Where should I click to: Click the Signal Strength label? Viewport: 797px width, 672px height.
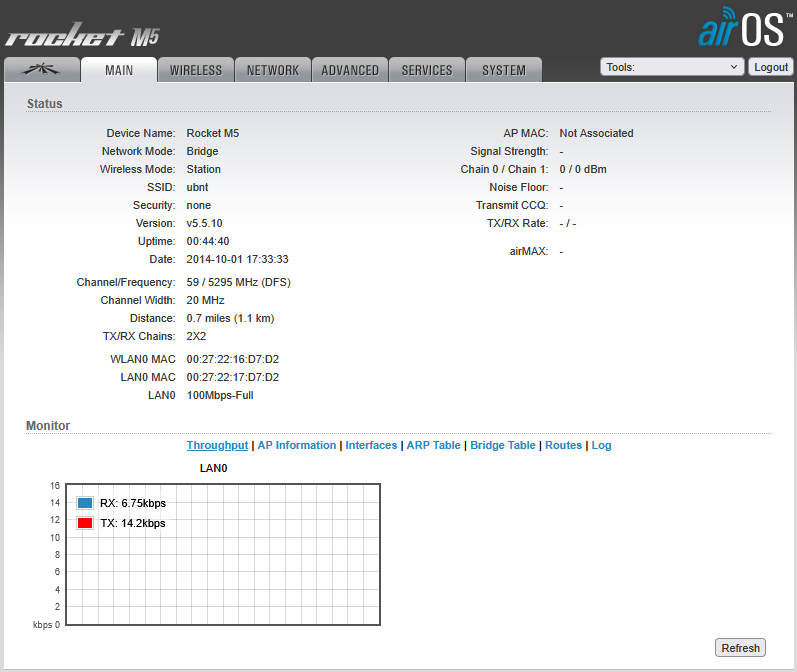[509, 151]
